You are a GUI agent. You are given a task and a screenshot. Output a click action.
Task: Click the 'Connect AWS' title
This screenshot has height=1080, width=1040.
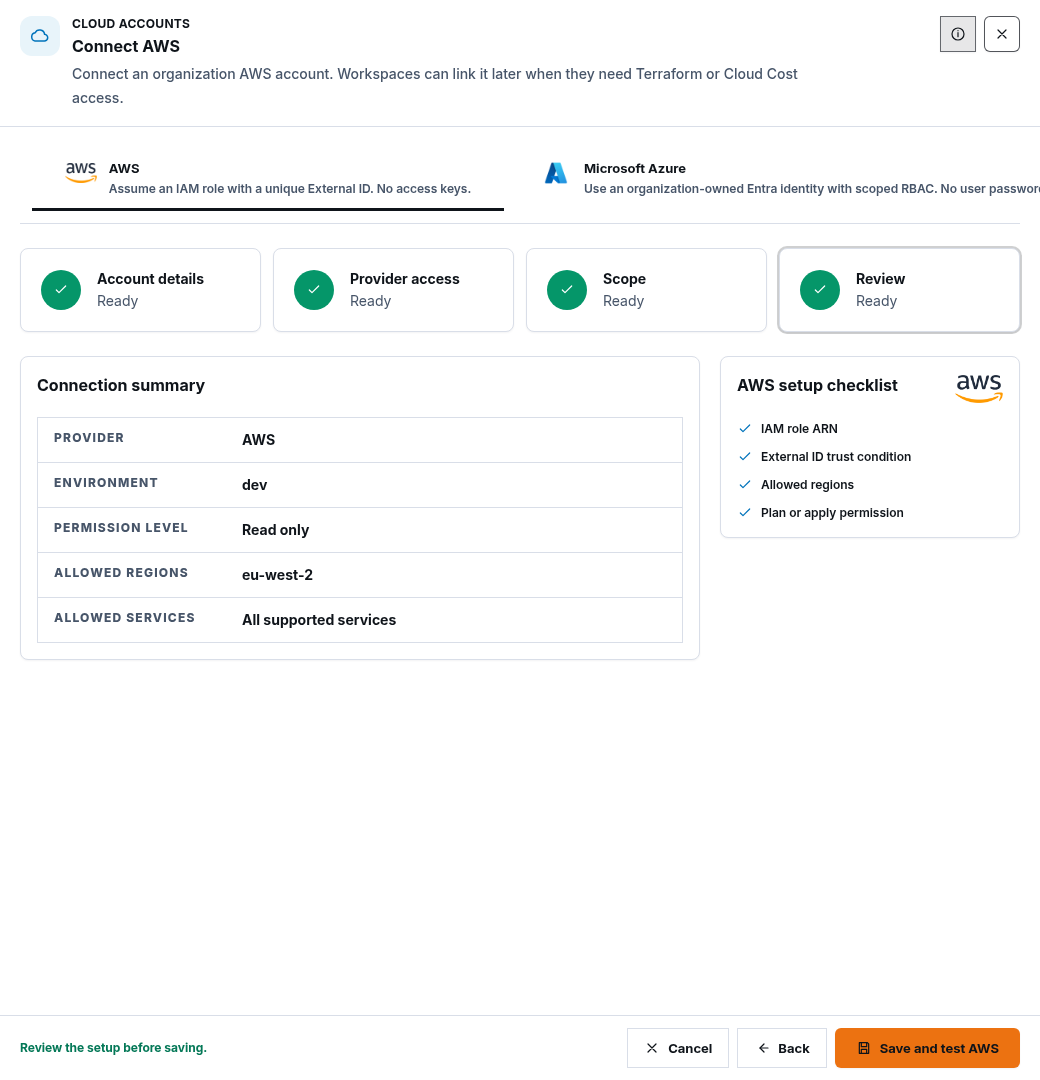(x=126, y=46)
